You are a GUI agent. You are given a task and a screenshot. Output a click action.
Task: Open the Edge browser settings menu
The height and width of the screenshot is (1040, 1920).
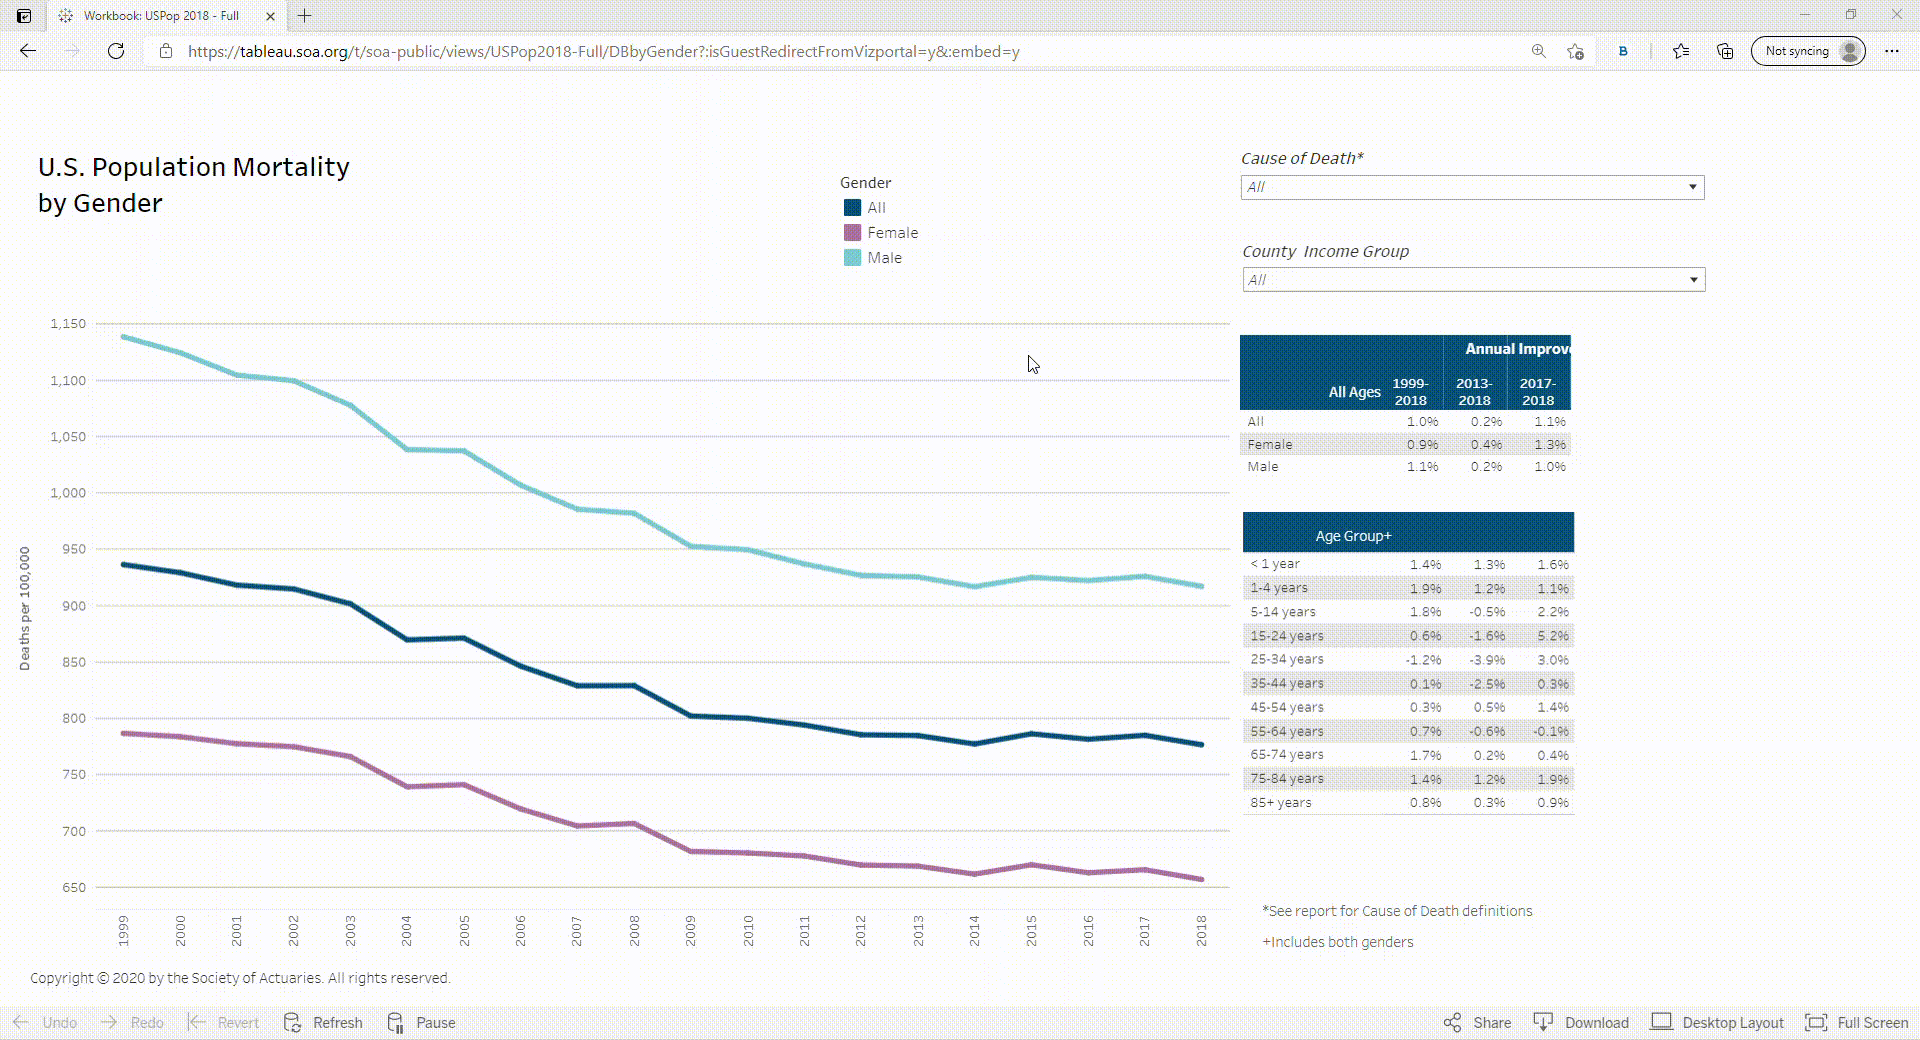[1893, 51]
